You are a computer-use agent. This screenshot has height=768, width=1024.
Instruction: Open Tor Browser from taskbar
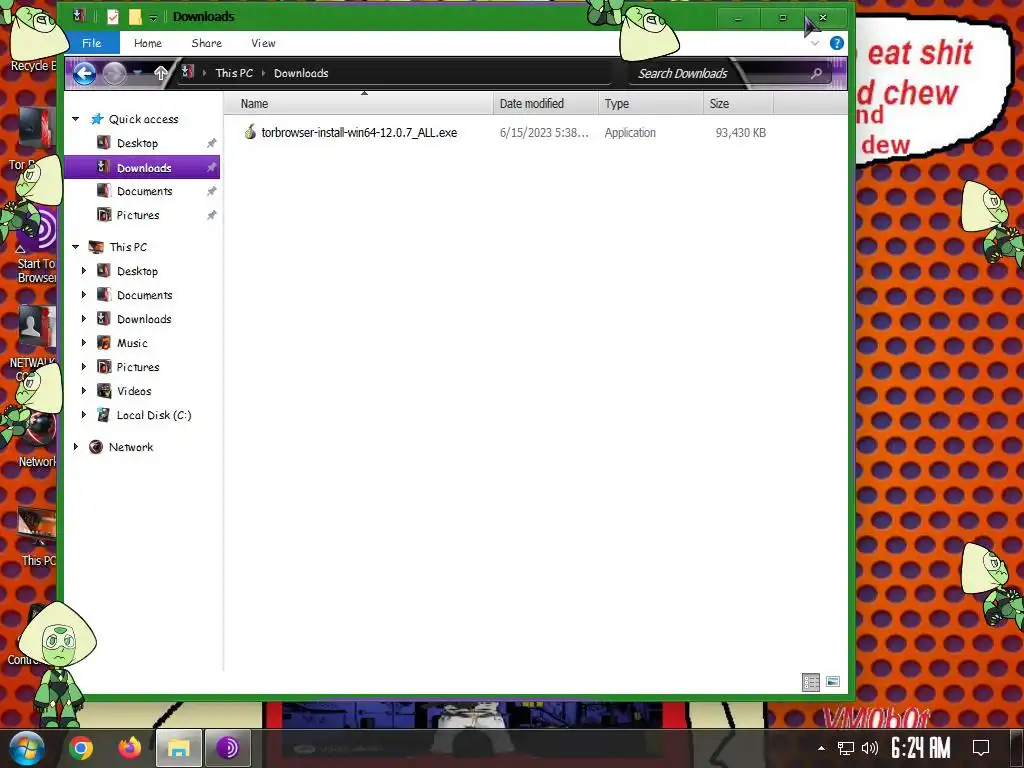click(227, 748)
